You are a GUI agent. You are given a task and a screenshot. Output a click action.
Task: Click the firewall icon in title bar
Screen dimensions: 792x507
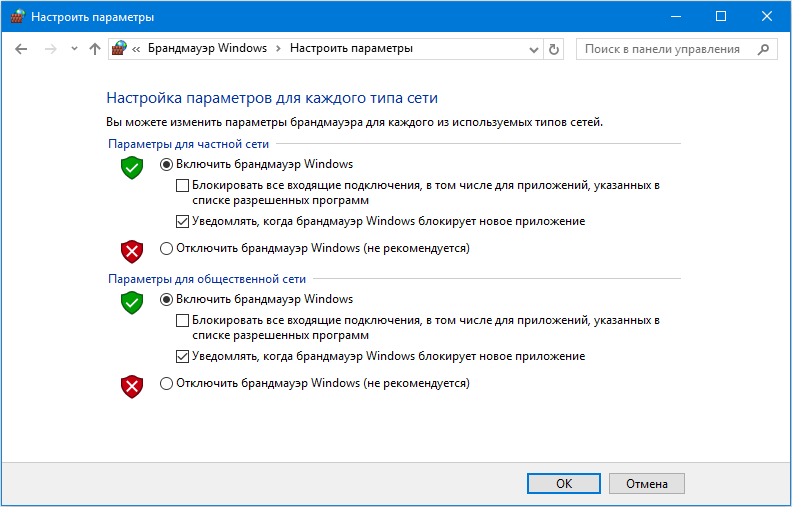click(16, 16)
